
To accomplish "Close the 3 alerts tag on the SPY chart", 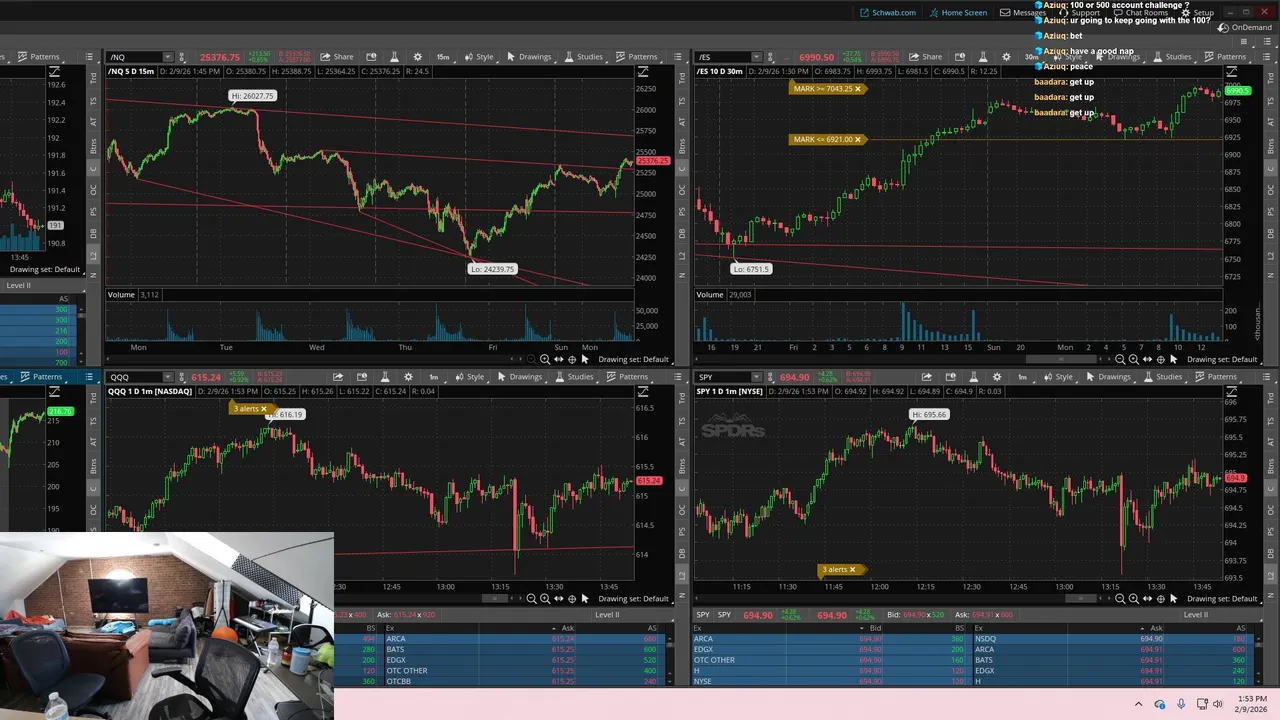I will 852,570.
